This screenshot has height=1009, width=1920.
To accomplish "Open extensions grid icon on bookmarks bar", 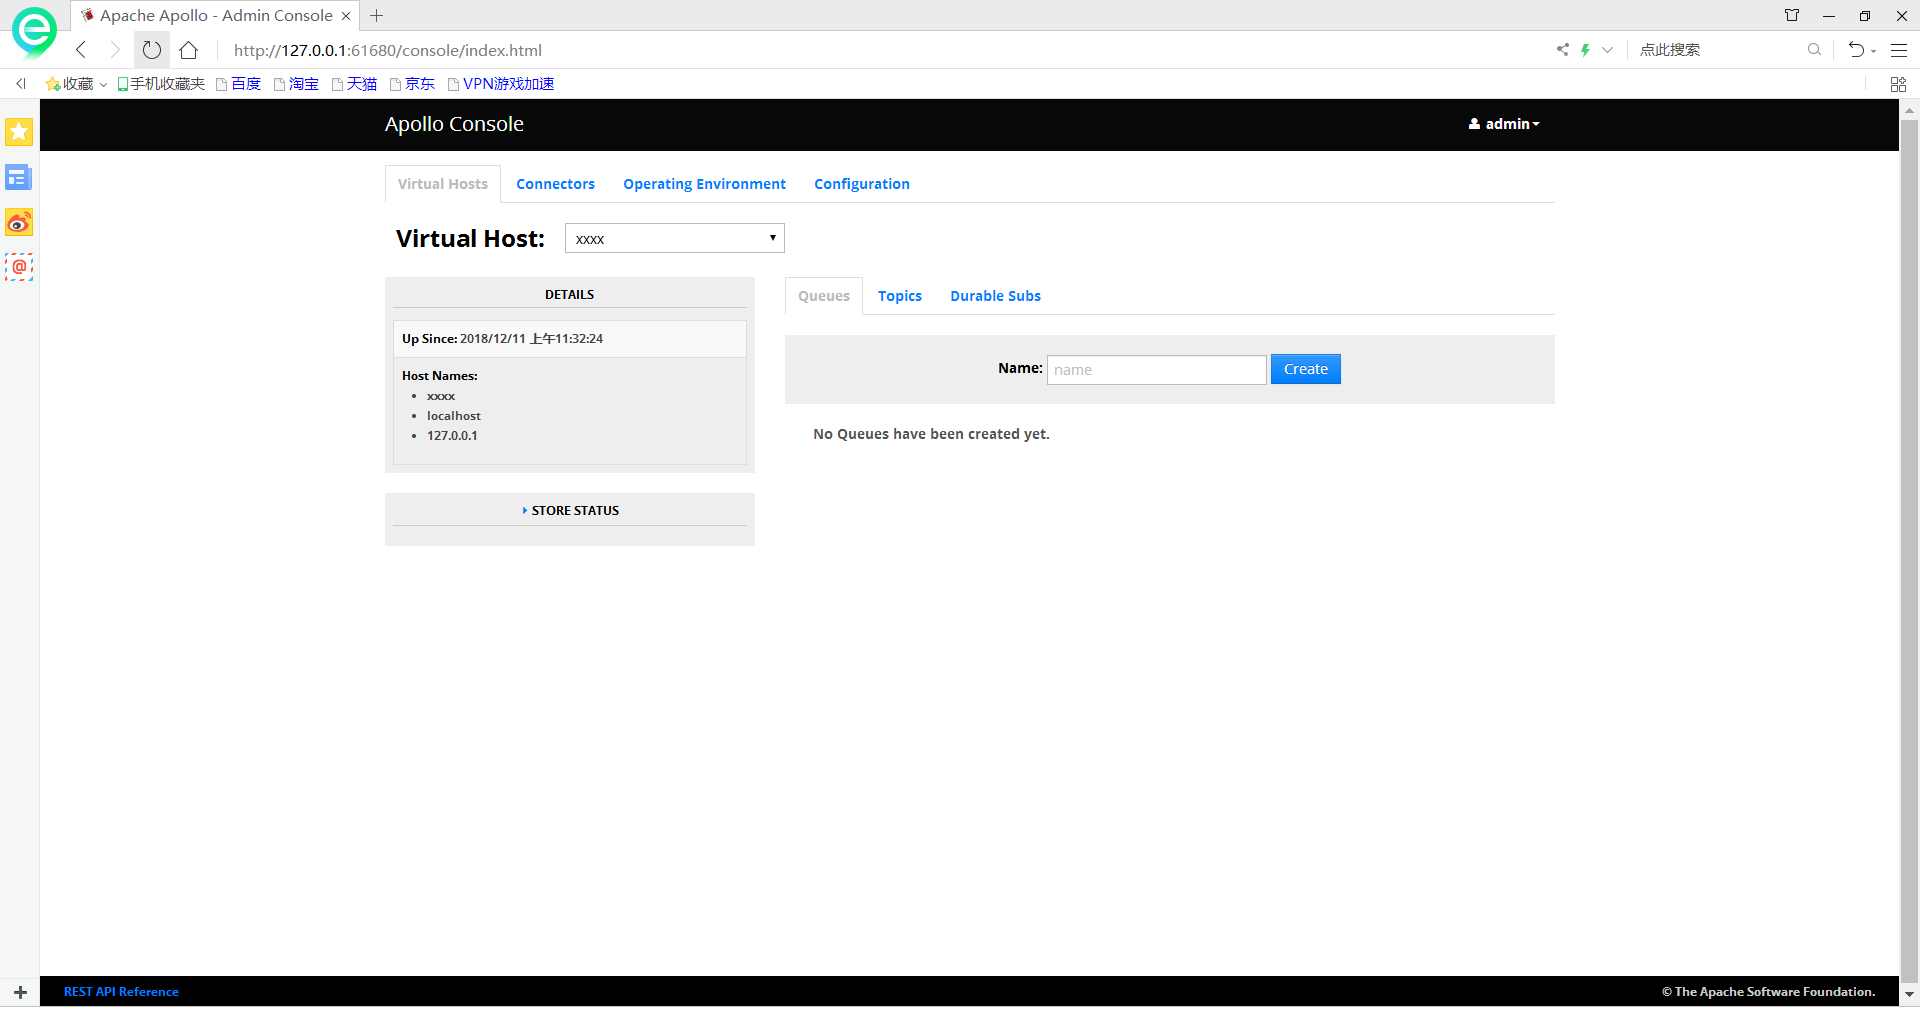I will pyautogui.click(x=1898, y=84).
